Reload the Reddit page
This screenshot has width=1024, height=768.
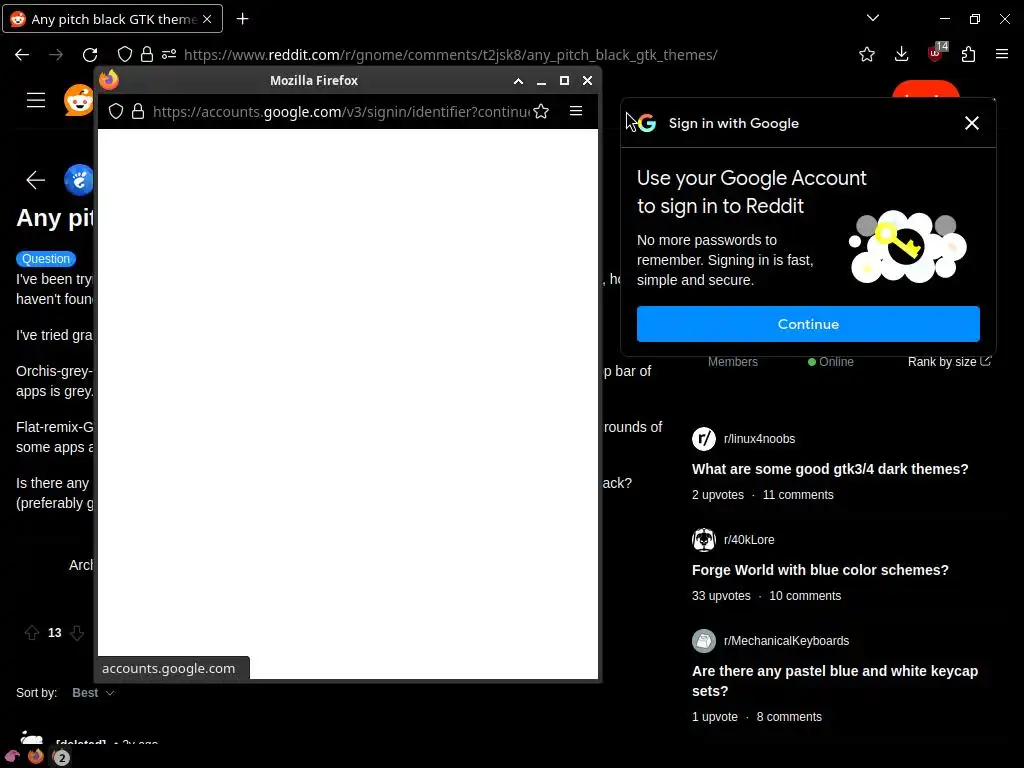pos(90,55)
